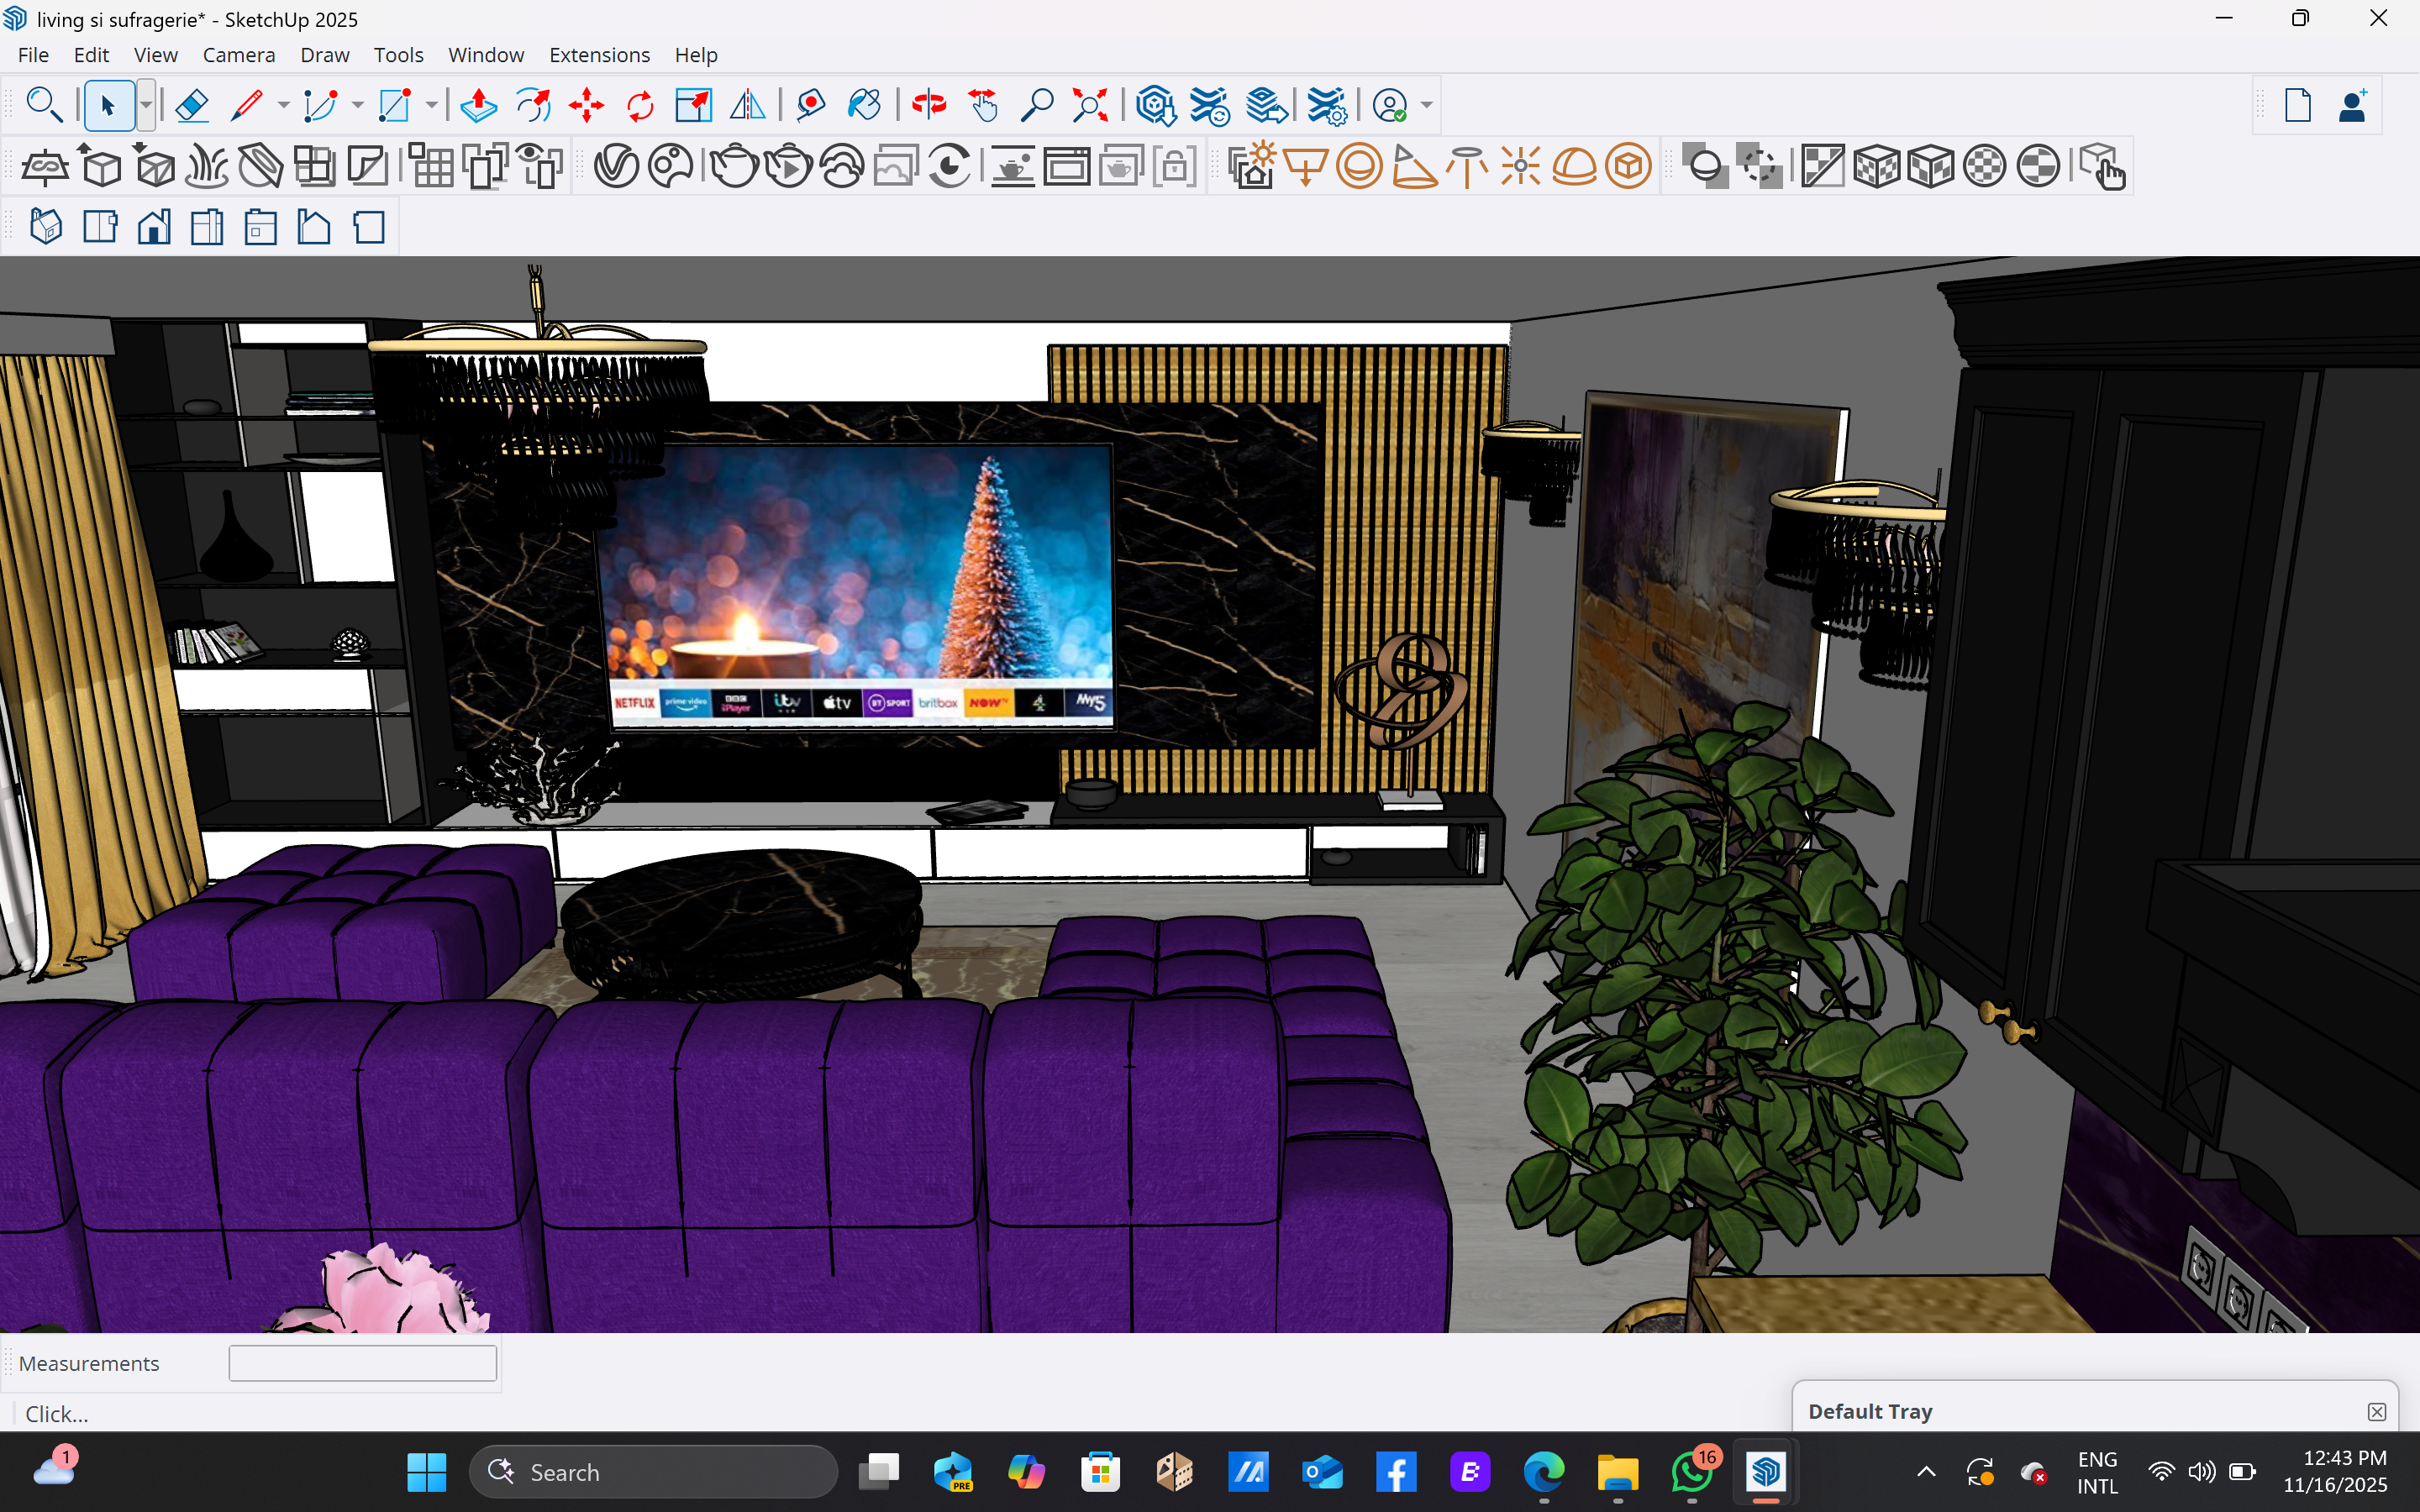2420x1512 pixels.
Task: Click the Zoom Extents icon
Action: pyautogui.click(x=1090, y=105)
